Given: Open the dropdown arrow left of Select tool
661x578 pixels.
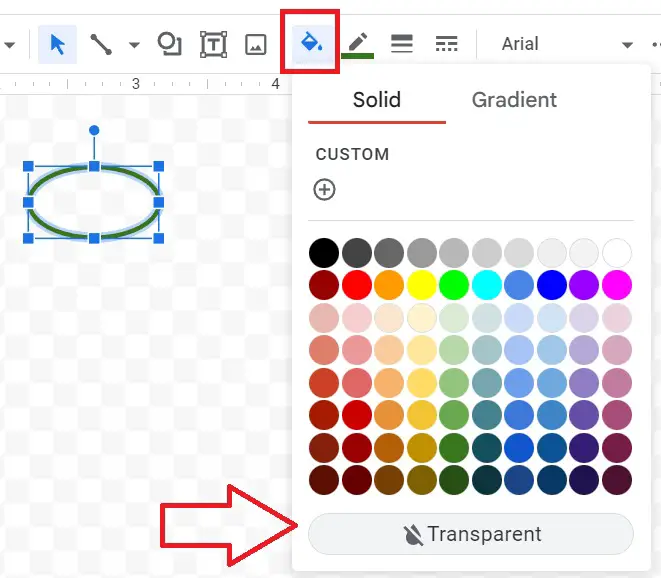Looking at the screenshot, I should click(10, 45).
